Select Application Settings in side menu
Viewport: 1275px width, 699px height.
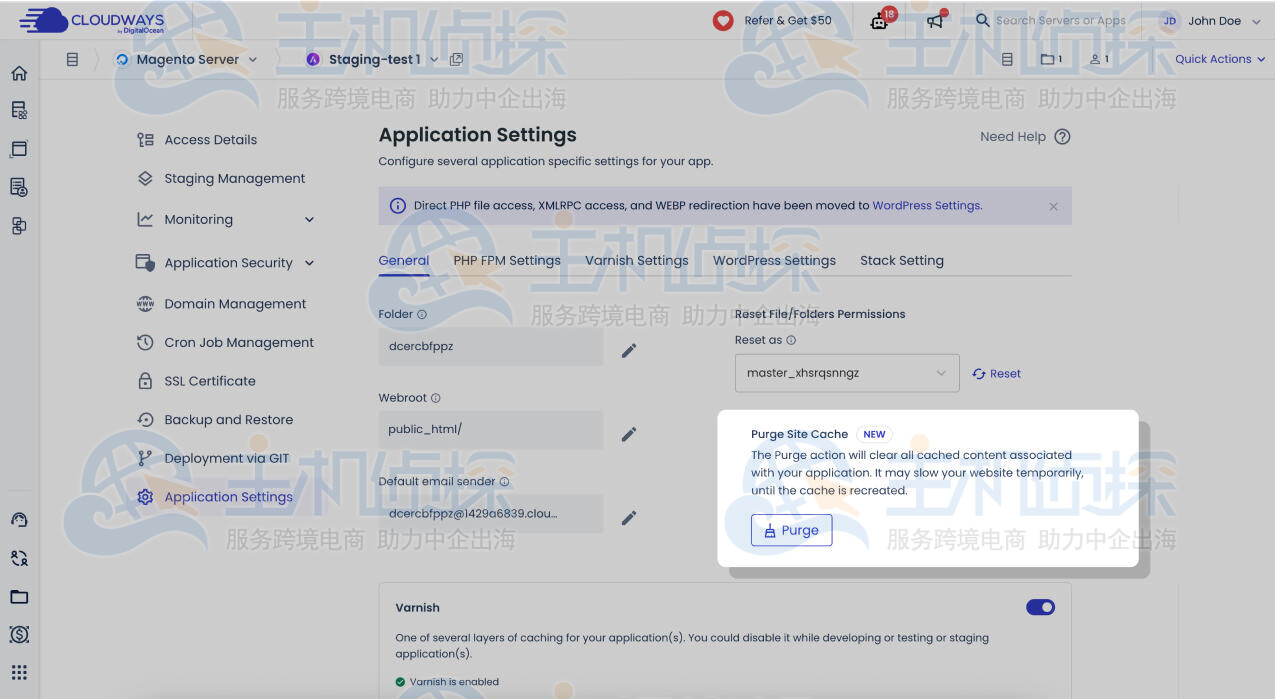point(215,497)
